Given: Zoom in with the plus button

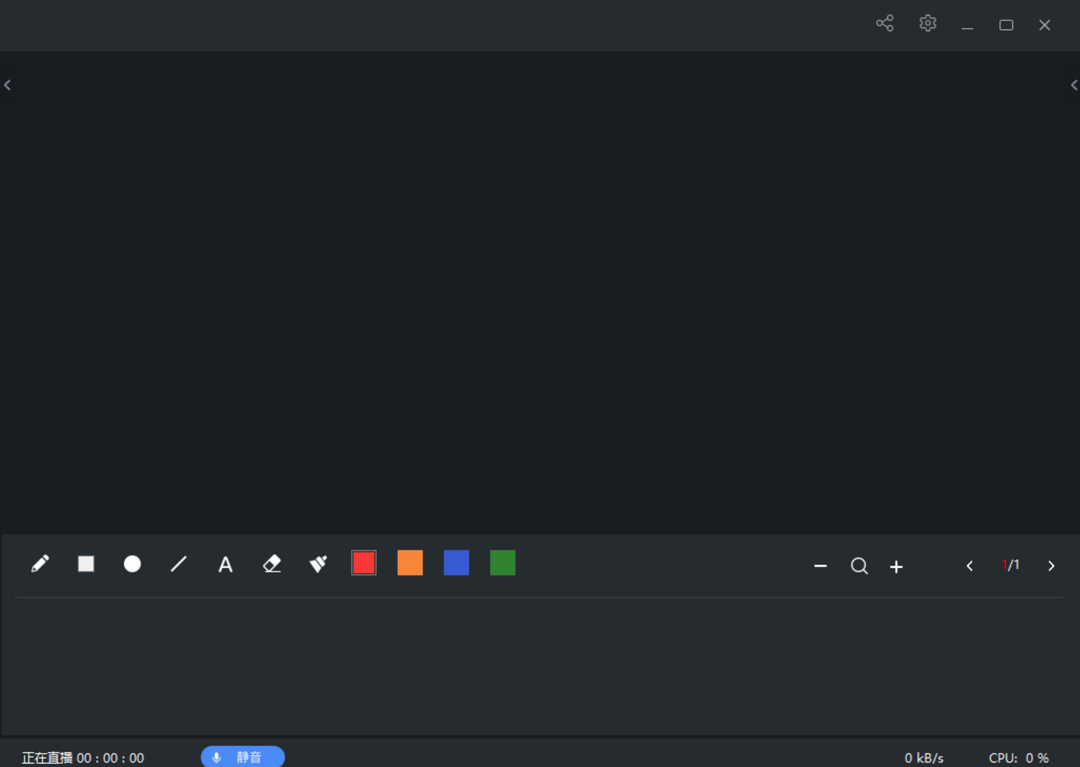Looking at the screenshot, I should [897, 567].
